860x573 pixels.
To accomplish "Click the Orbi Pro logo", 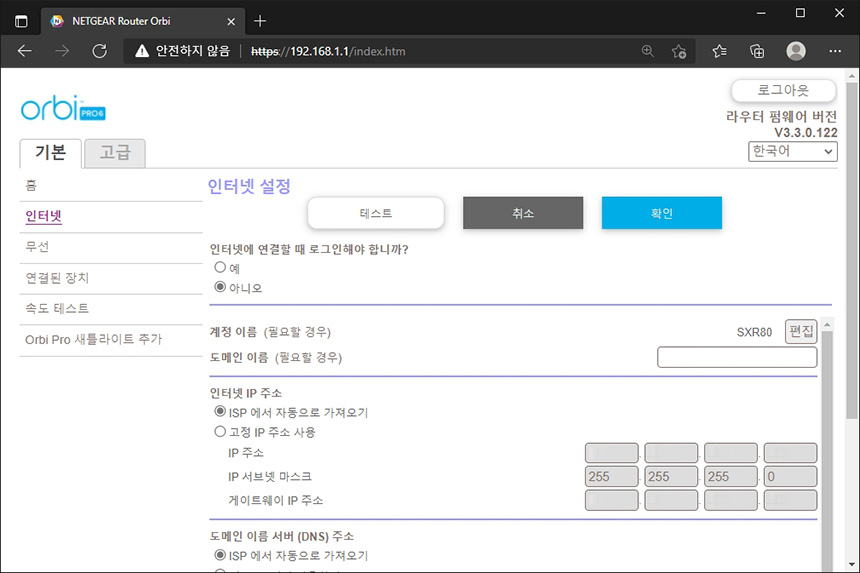I will coord(63,107).
